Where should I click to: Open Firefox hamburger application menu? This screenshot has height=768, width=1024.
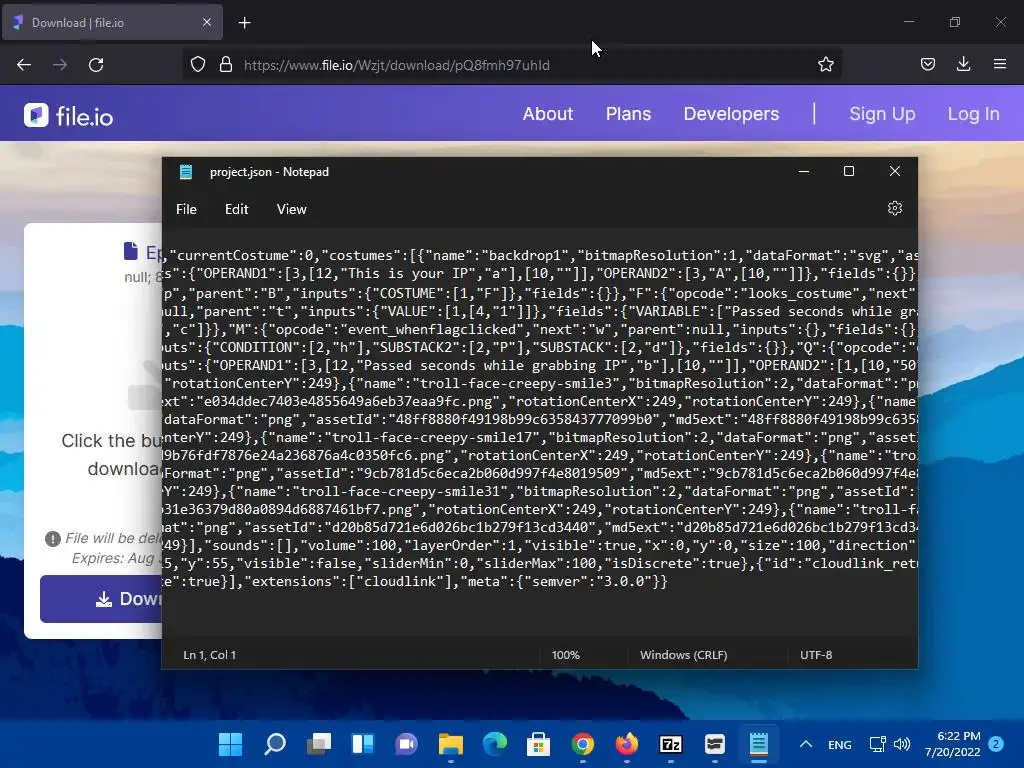(x=1000, y=65)
